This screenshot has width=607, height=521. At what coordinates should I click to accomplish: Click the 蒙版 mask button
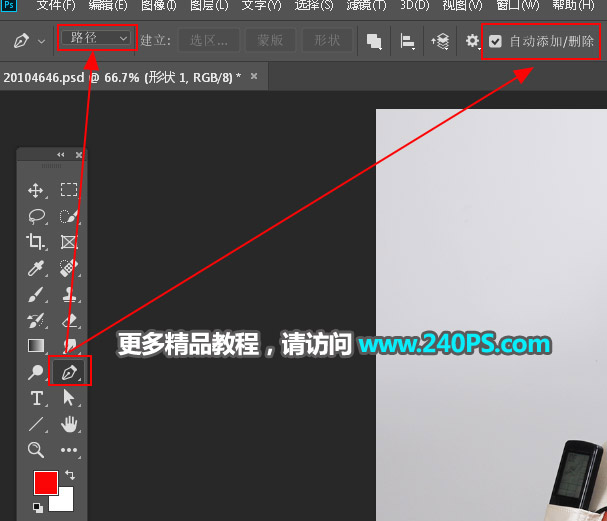click(x=270, y=40)
